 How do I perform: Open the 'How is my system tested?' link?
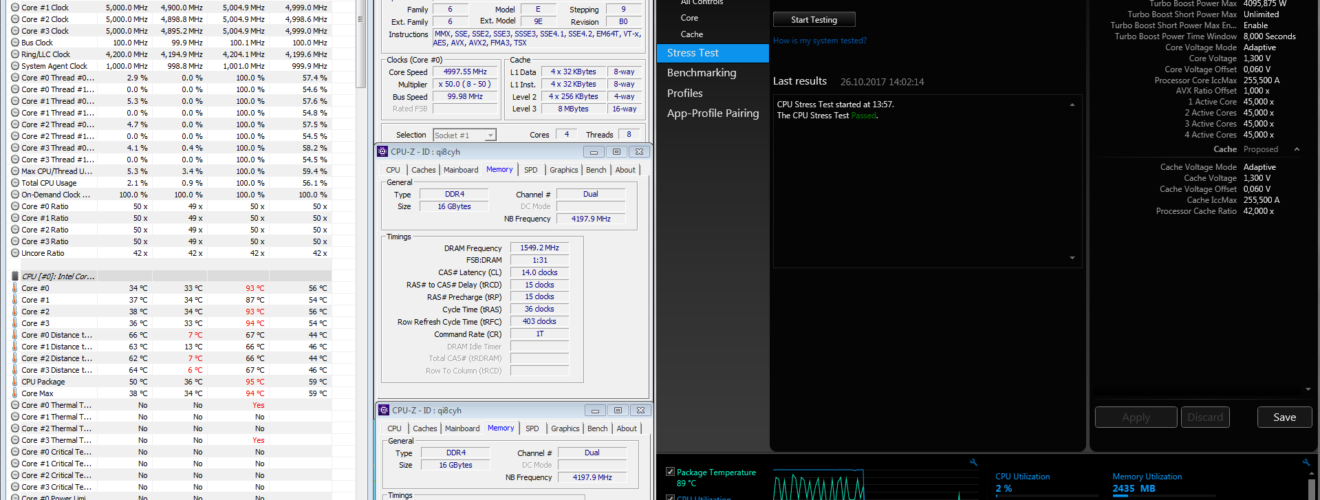[x=819, y=41]
